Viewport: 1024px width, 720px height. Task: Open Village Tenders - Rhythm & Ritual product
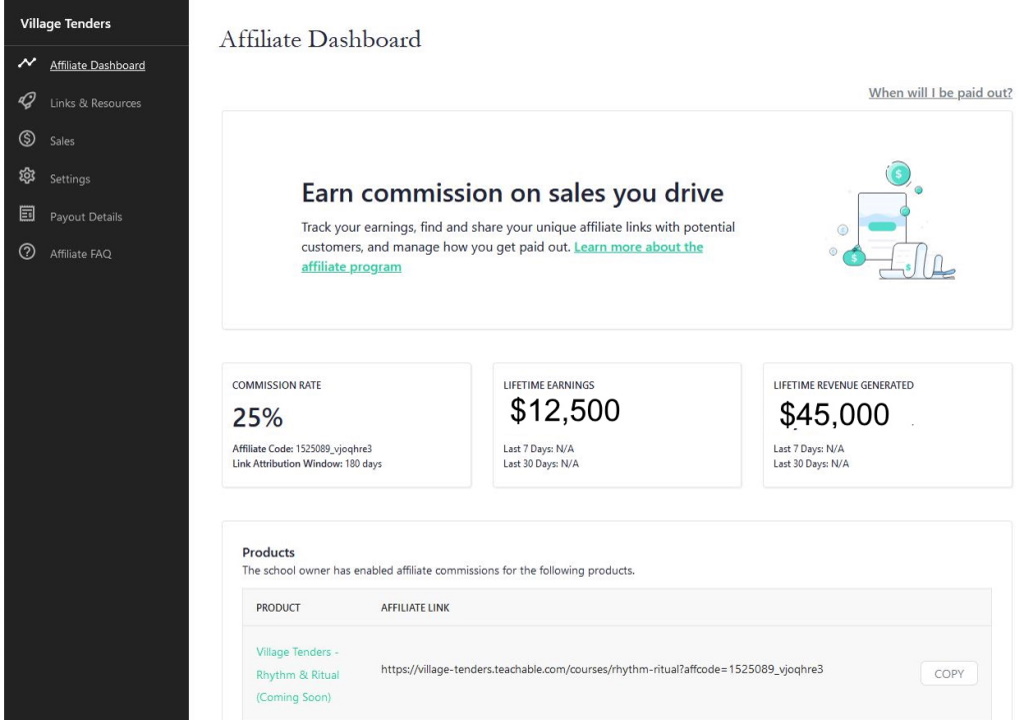click(x=297, y=674)
